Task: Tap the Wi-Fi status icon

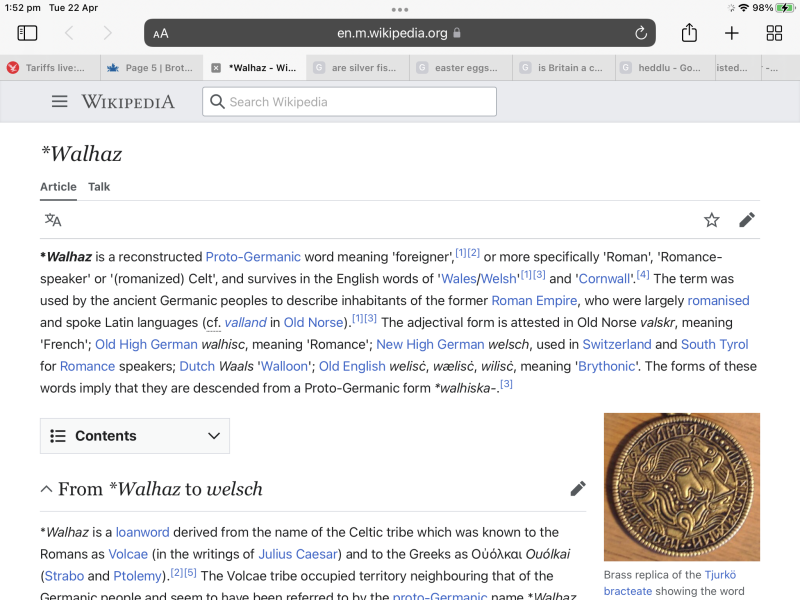Action: [x=744, y=8]
